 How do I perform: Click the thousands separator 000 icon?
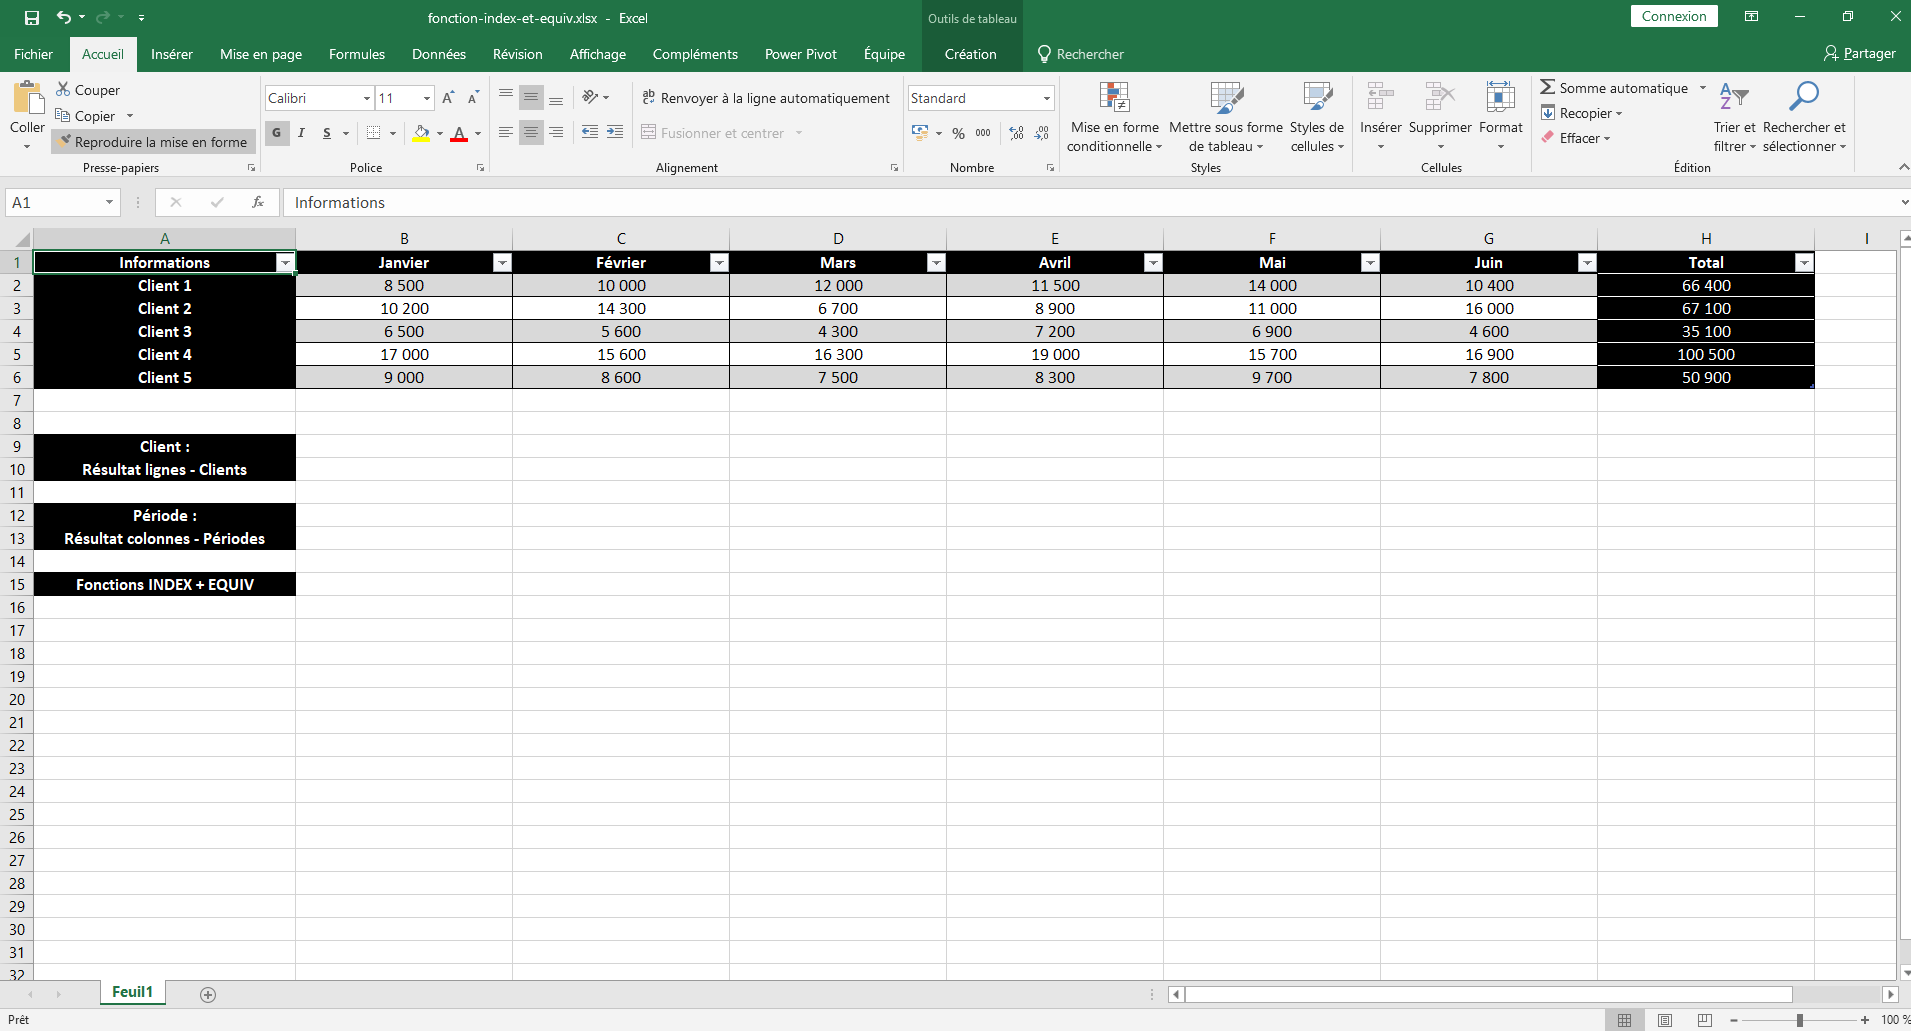[x=984, y=133]
